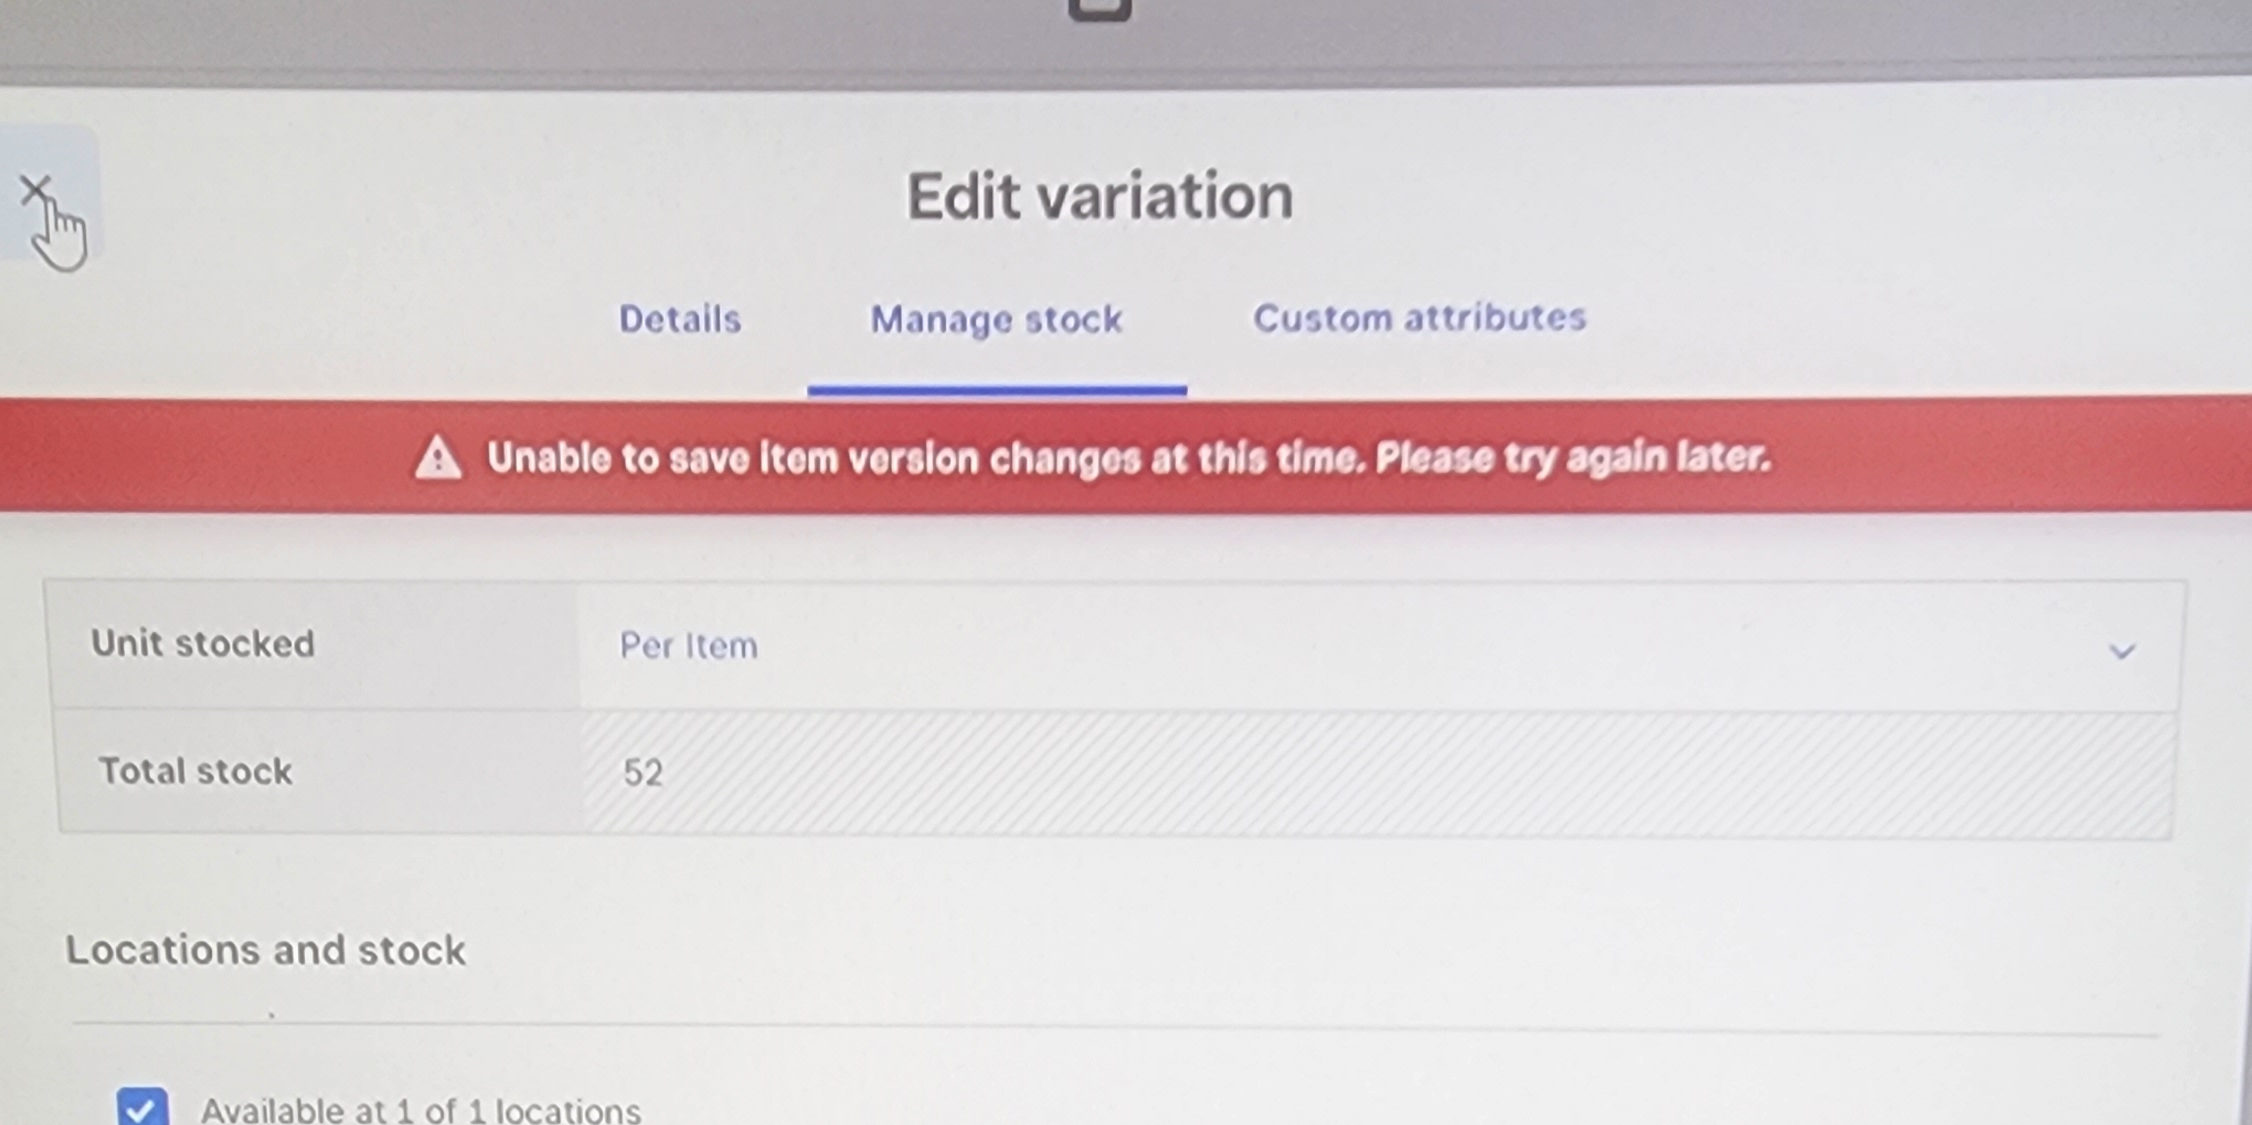Select the Manage stock tab

tap(996, 320)
